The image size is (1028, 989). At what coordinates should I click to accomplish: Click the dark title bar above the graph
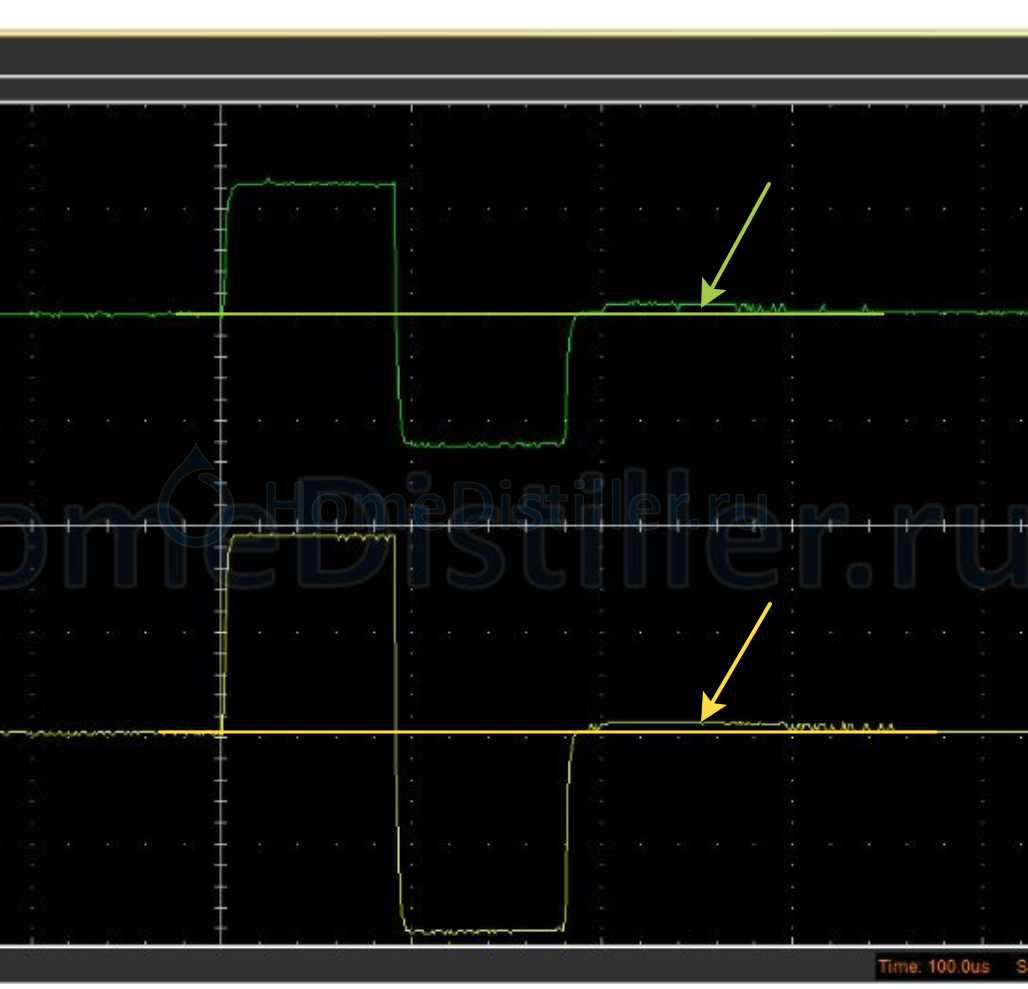514,55
